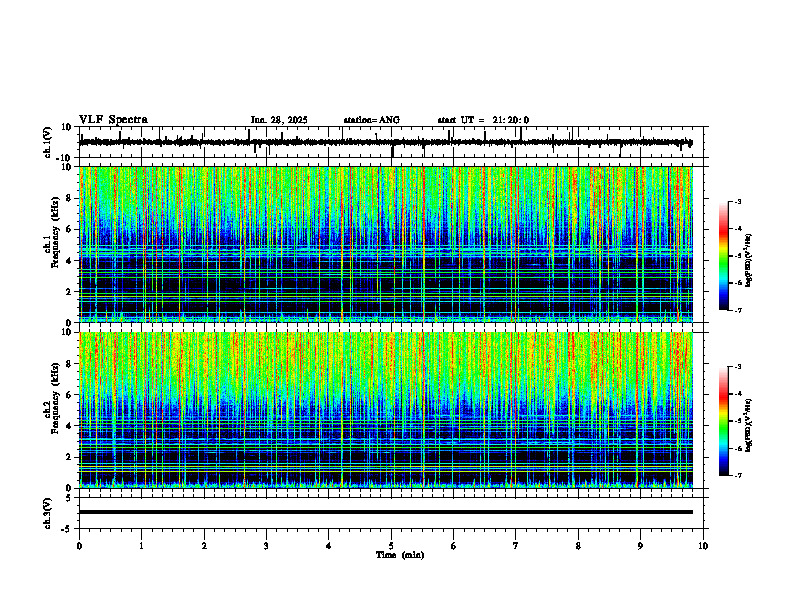This screenshot has width=792, height=612.
Task: Click the "7" tick on the time axis
Action: pyautogui.click(x=516, y=546)
